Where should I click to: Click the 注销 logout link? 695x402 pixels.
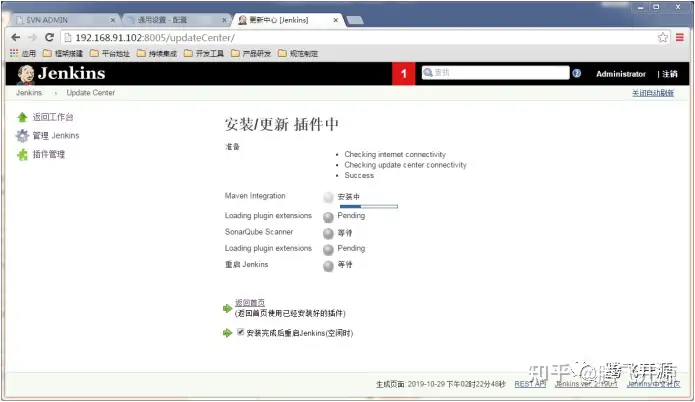pyautogui.click(x=670, y=74)
